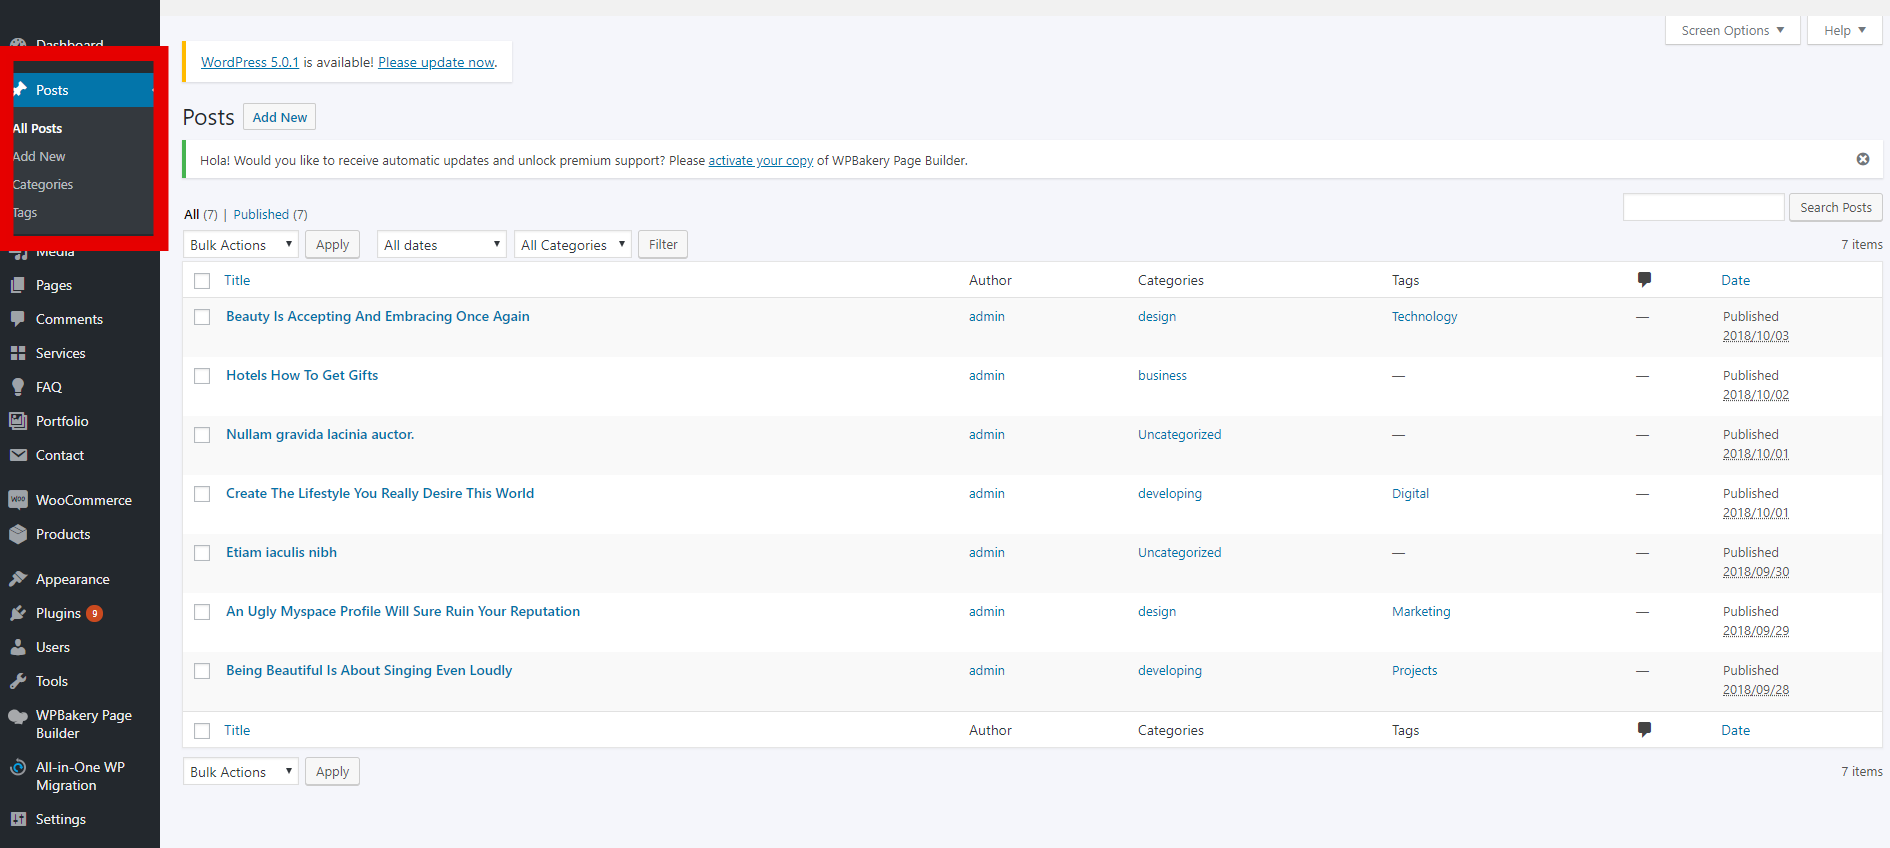Click the Portfolio icon in sidebar

(18, 421)
